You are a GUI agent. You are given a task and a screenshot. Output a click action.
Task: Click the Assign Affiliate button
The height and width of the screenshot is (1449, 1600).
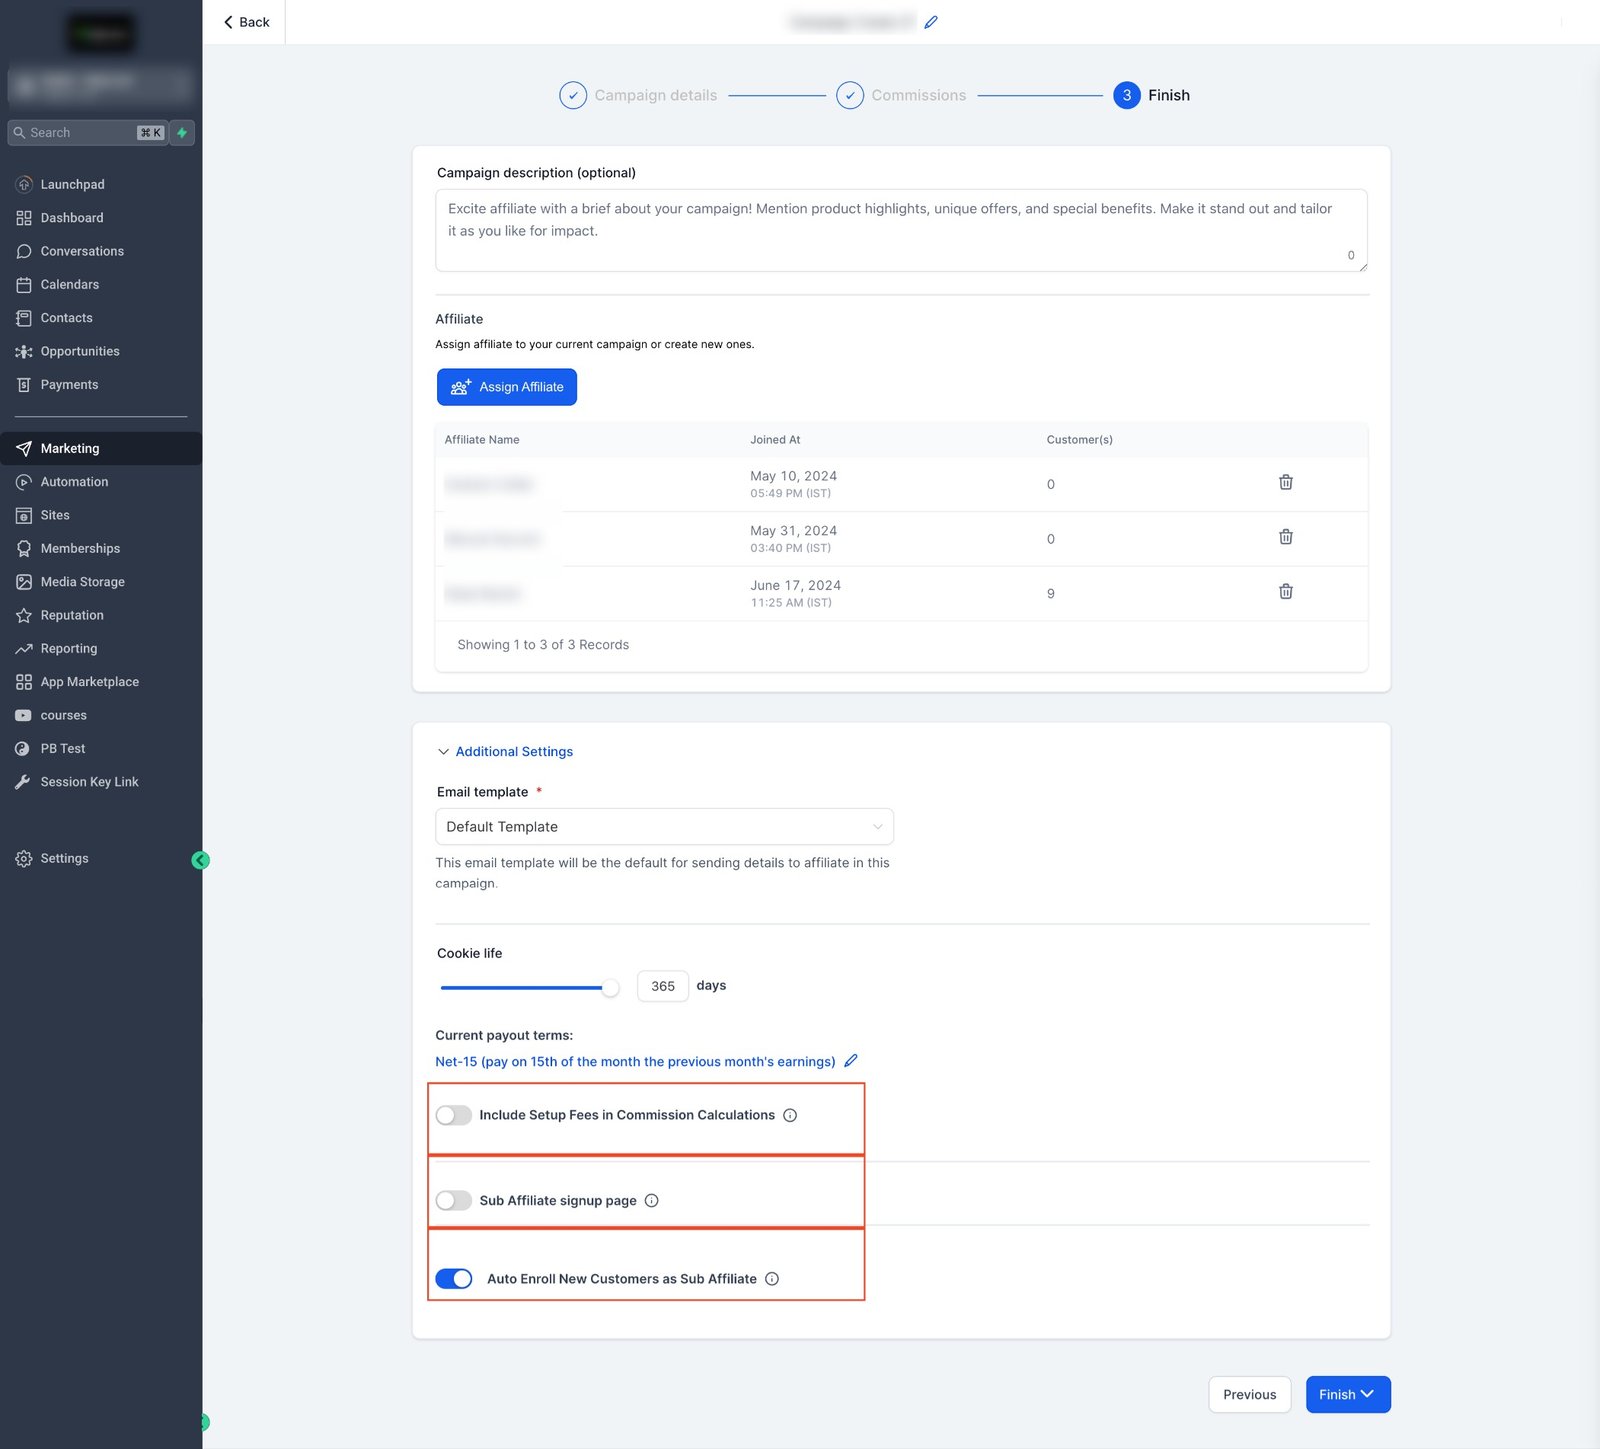tap(507, 387)
